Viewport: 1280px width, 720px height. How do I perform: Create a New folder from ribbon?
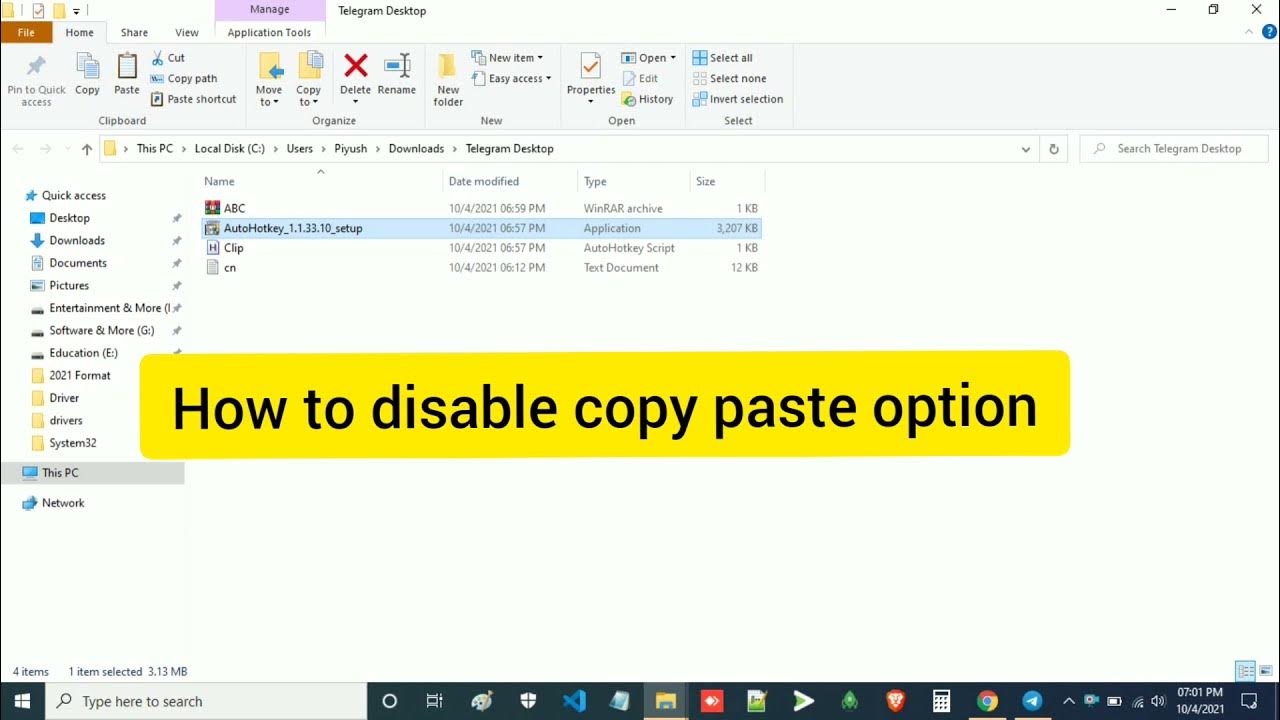pyautogui.click(x=448, y=80)
